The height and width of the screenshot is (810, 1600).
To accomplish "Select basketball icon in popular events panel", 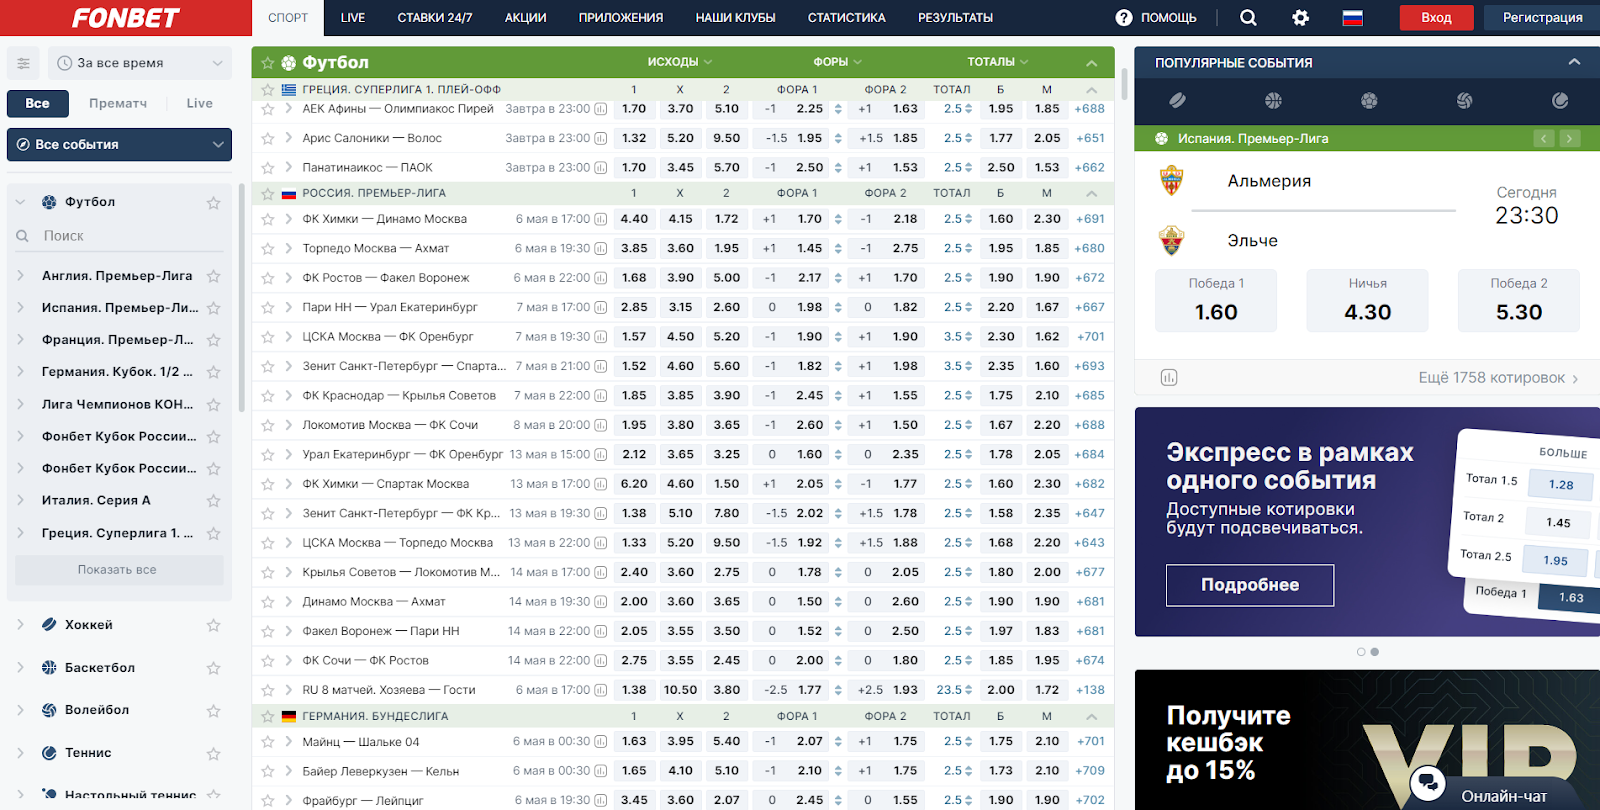I will [x=1273, y=100].
